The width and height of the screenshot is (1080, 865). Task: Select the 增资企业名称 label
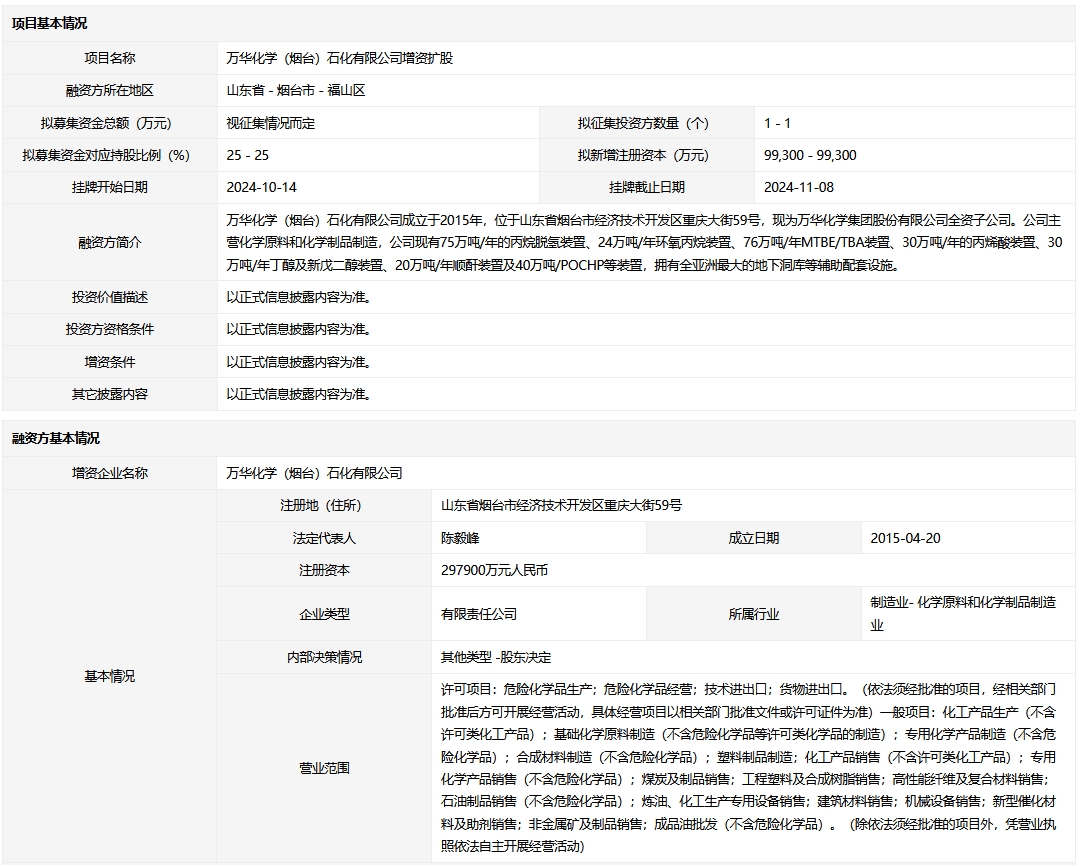tap(110, 473)
